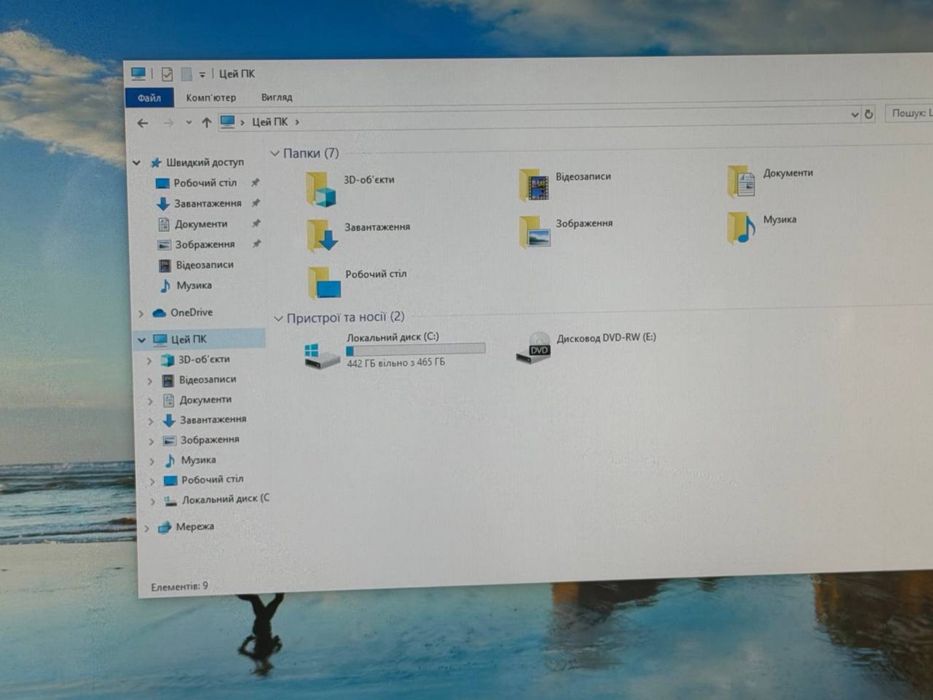The image size is (933, 700).
Task: Select the Локальний диск (C:) drive icon
Action: coord(321,355)
